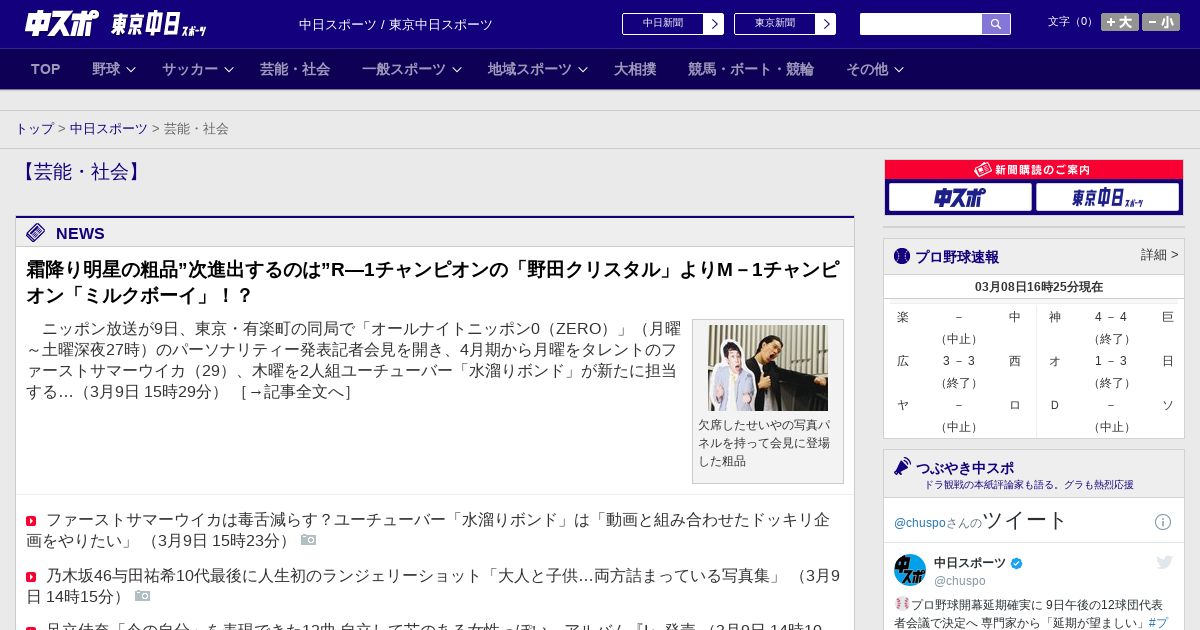1200x630 pixels.
Task: Click the 東京中日スポーツ logo in header
Action: pyautogui.click(x=159, y=24)
